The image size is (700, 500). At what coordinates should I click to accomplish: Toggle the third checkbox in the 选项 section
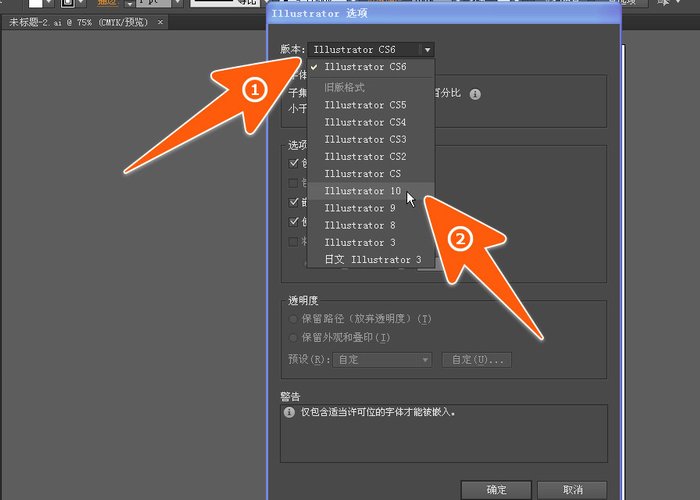pyautogui.click(x=294, y=203)
